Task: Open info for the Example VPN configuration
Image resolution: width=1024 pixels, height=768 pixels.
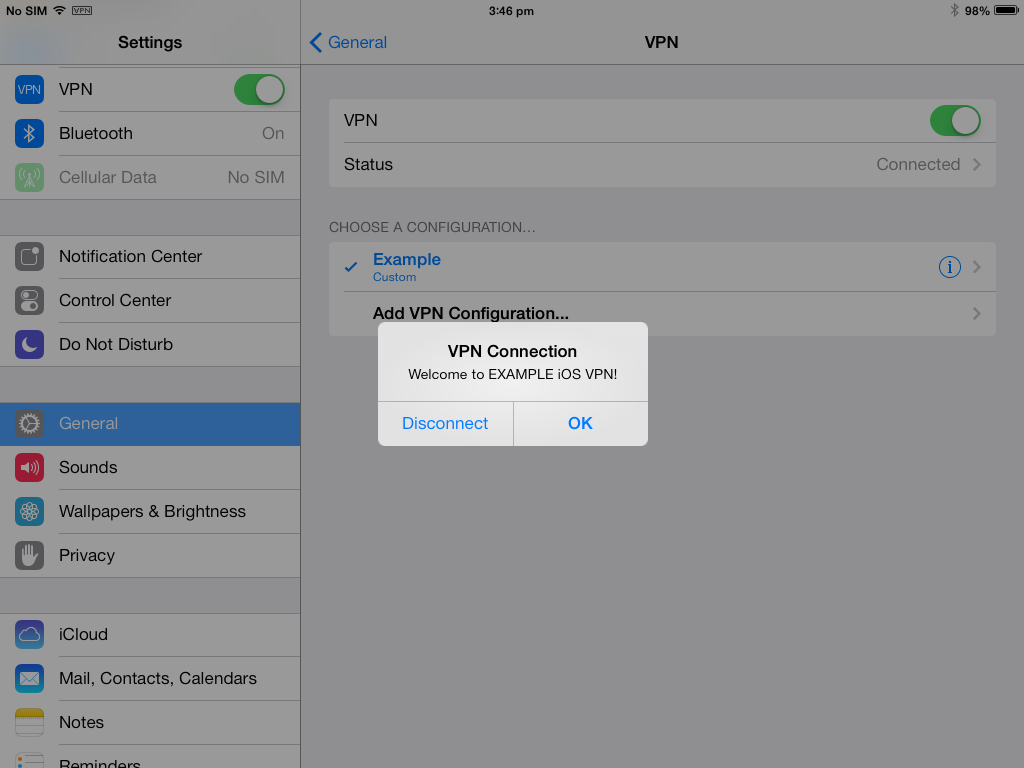Action: pyautogui.click(x=950, y=266)
